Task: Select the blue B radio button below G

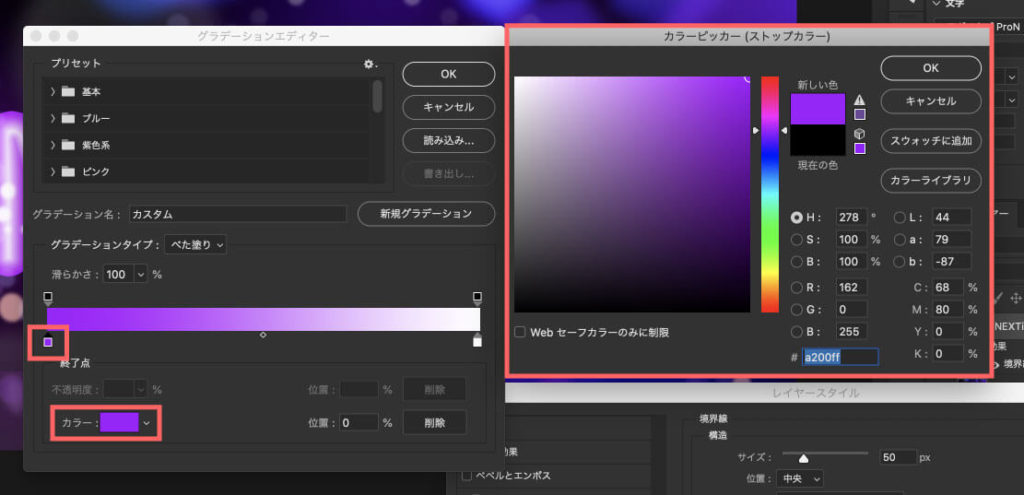Action: (797, 331)
